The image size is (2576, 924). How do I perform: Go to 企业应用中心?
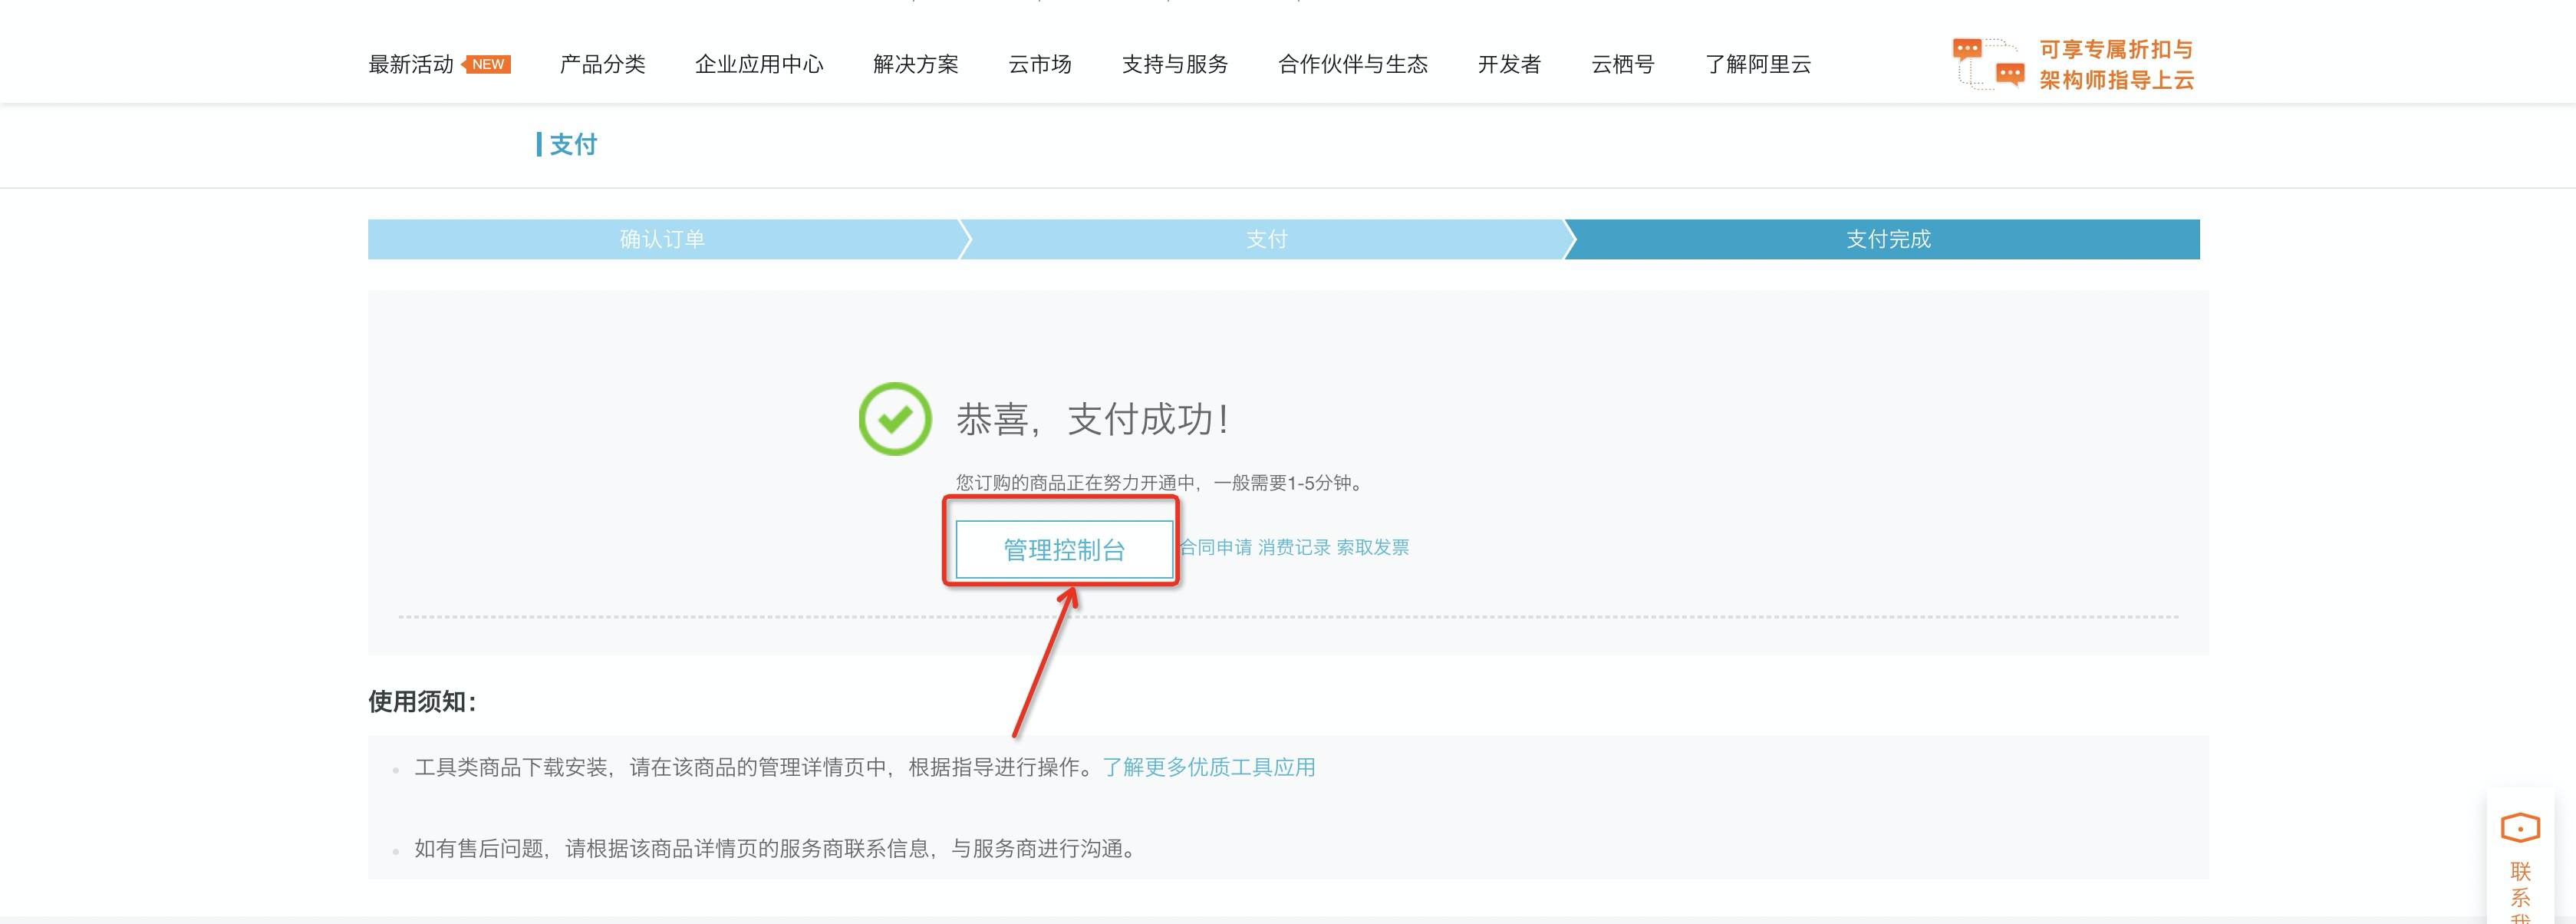pos(759,65)
